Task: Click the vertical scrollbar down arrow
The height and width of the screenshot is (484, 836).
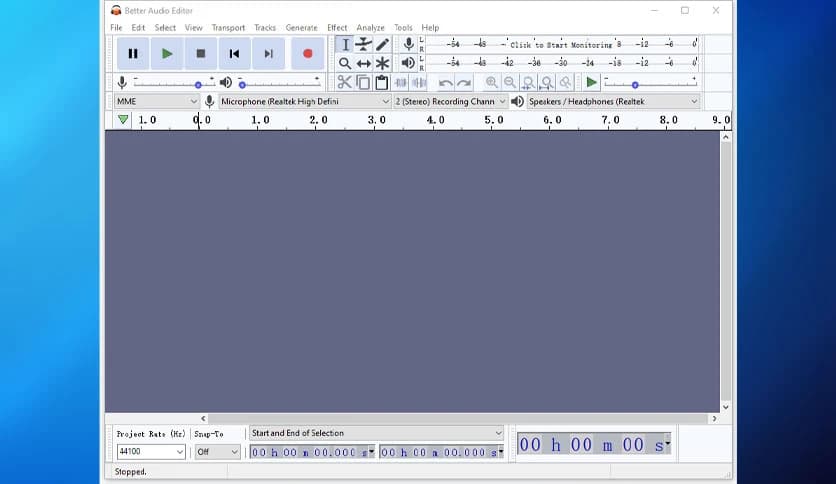Action: pyautogui.click(x=726, y=407)
